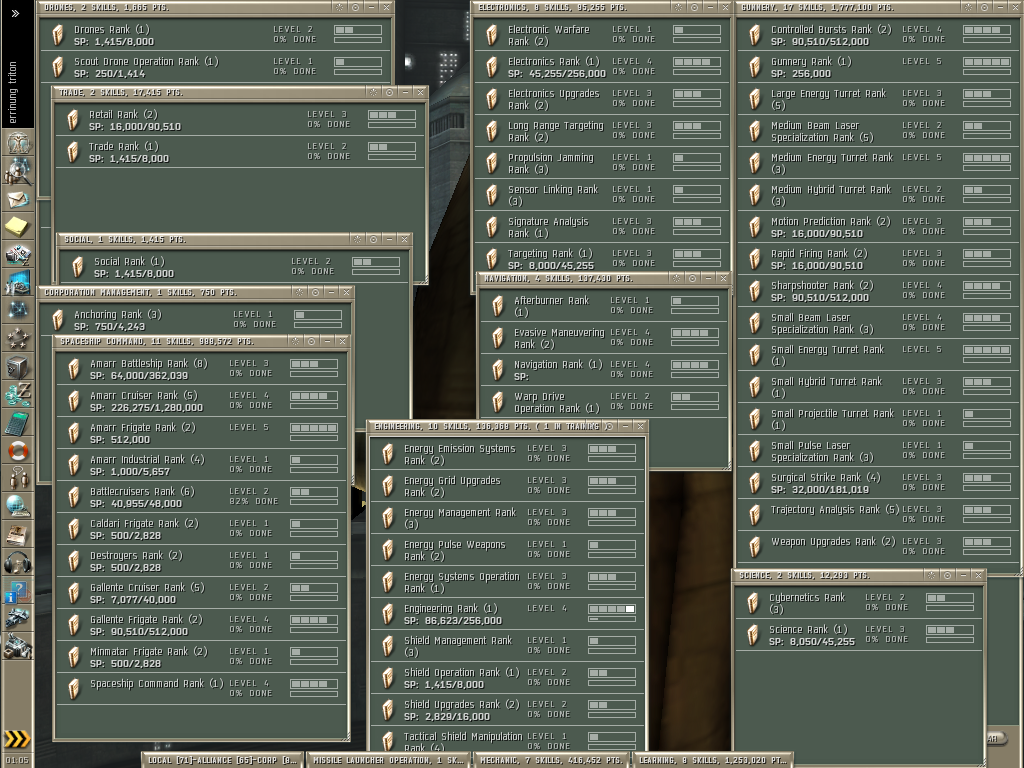This screenshot has height=768, width=1024.
Task: Toggle the pin circle on Social window
Action: [374, 239]
